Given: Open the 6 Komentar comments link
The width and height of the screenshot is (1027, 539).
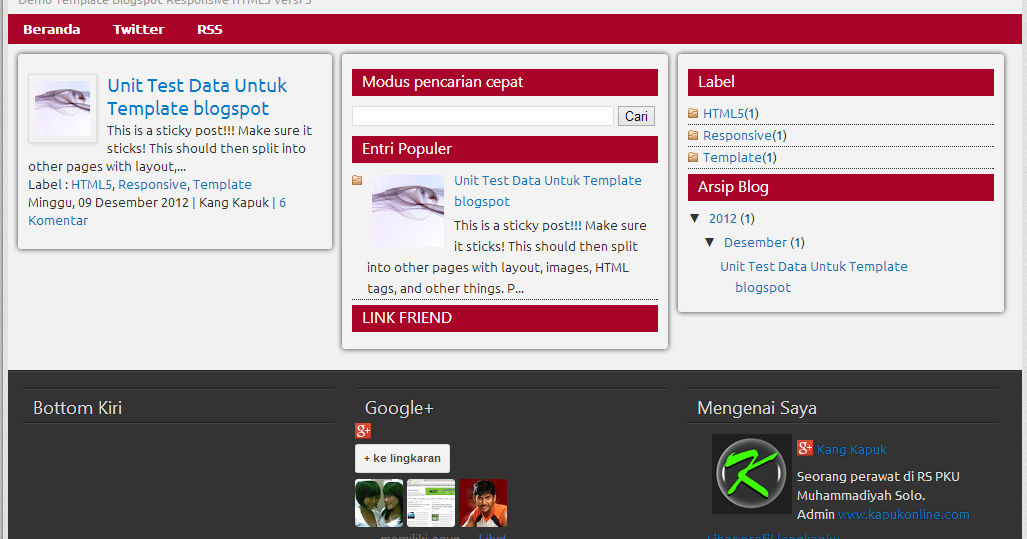Looking at the screenshot, I should pos(157,212).
